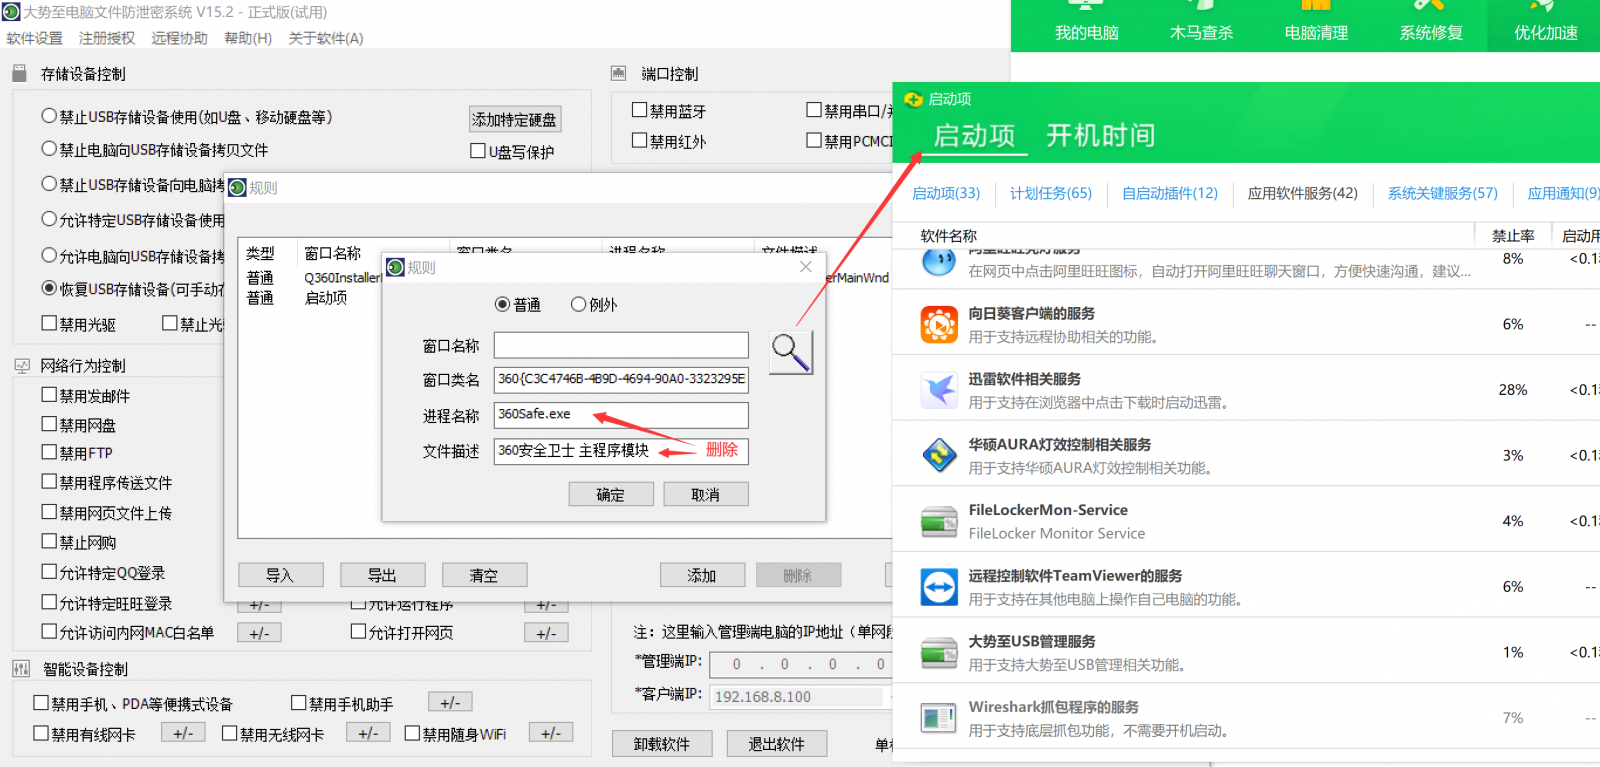Expand +/- next to 允许打开网页
This screenshot has height=767, width=1600.
(546, 633)
